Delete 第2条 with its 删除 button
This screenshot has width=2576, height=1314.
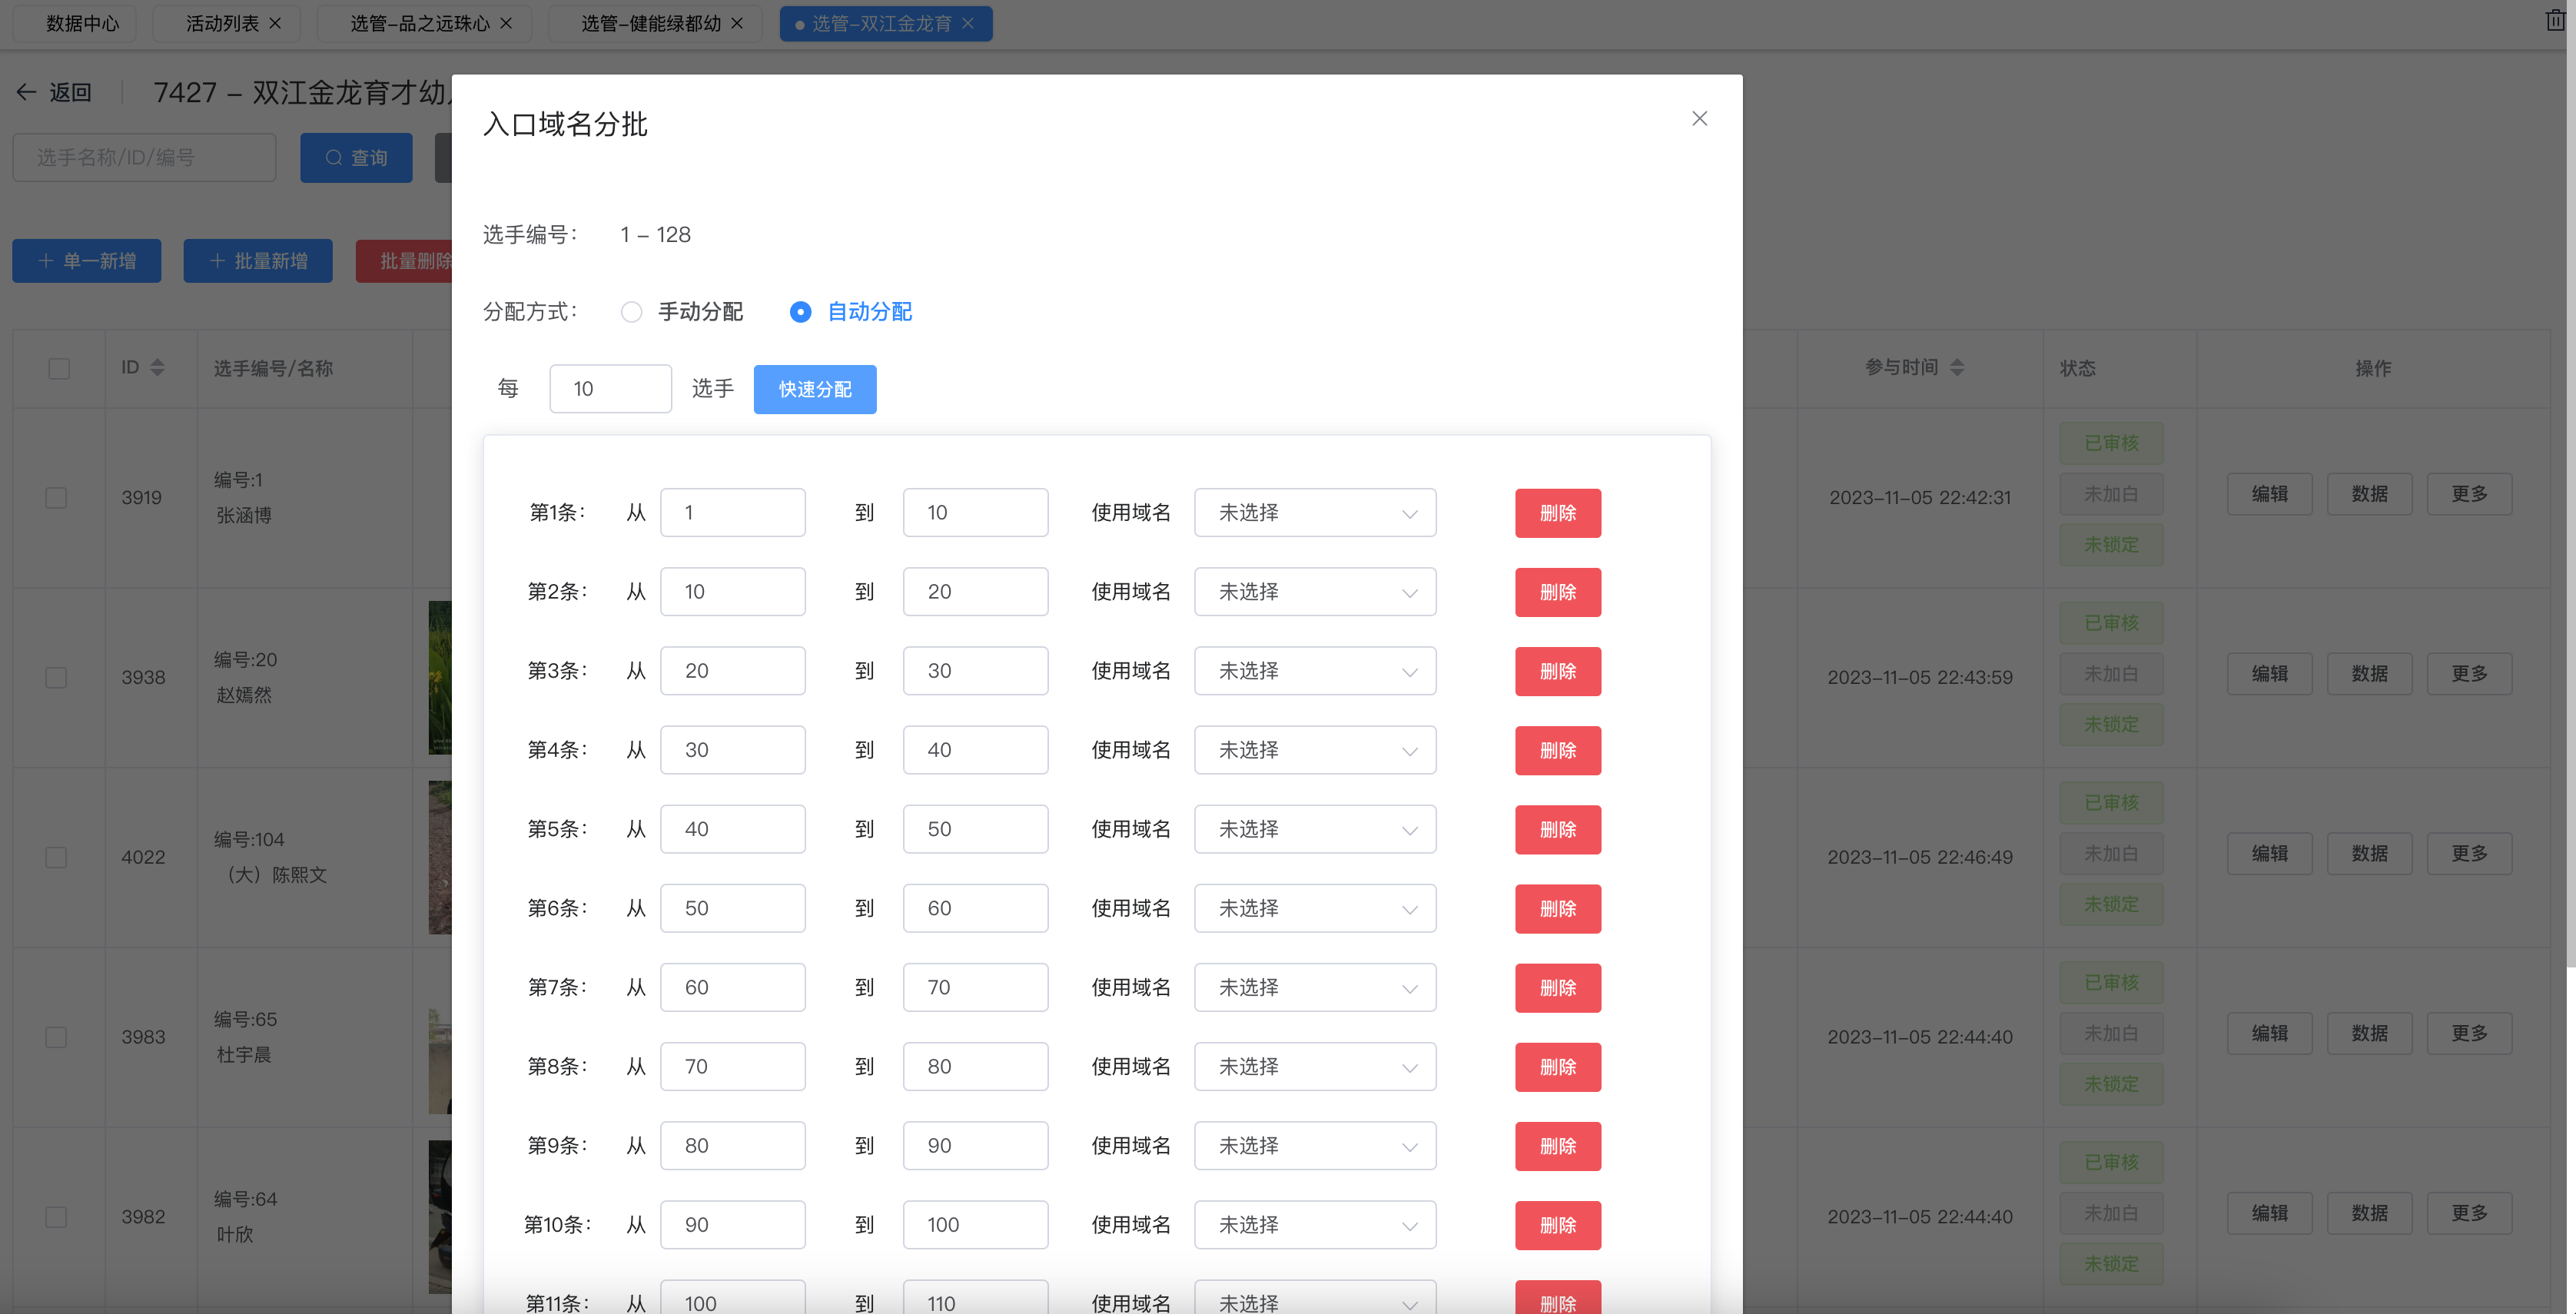pyautogui.click(x=1557, y=592)
